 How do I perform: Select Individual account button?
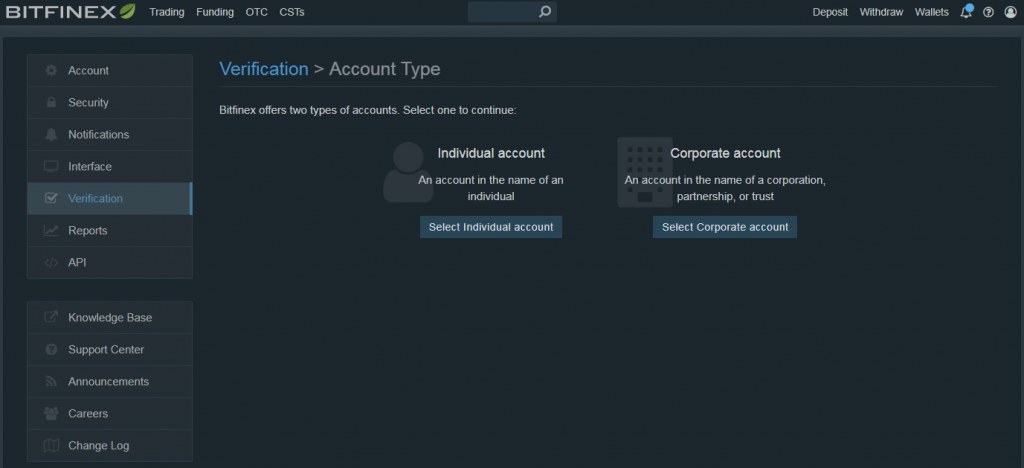click(491, 227)
